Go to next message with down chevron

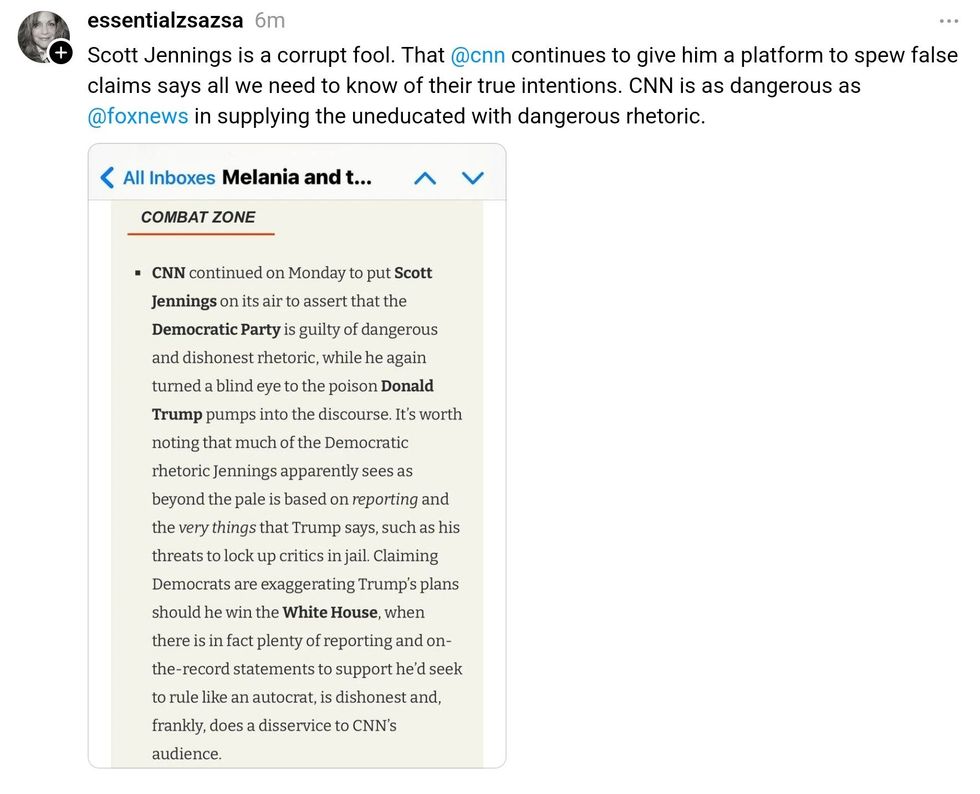[472, 178]
